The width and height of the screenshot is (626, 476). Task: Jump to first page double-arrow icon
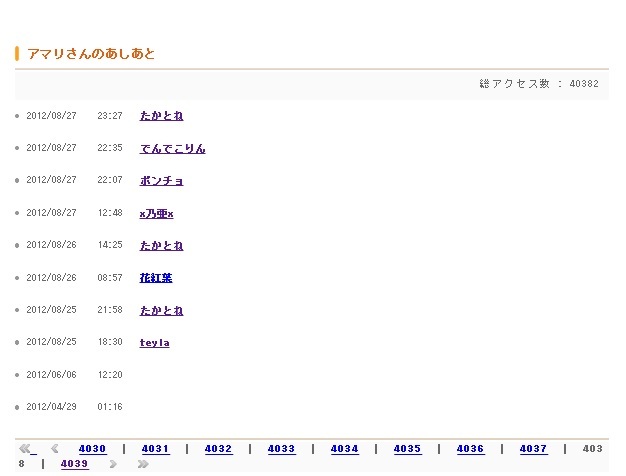pyautogui.click(x=25, y=449)
